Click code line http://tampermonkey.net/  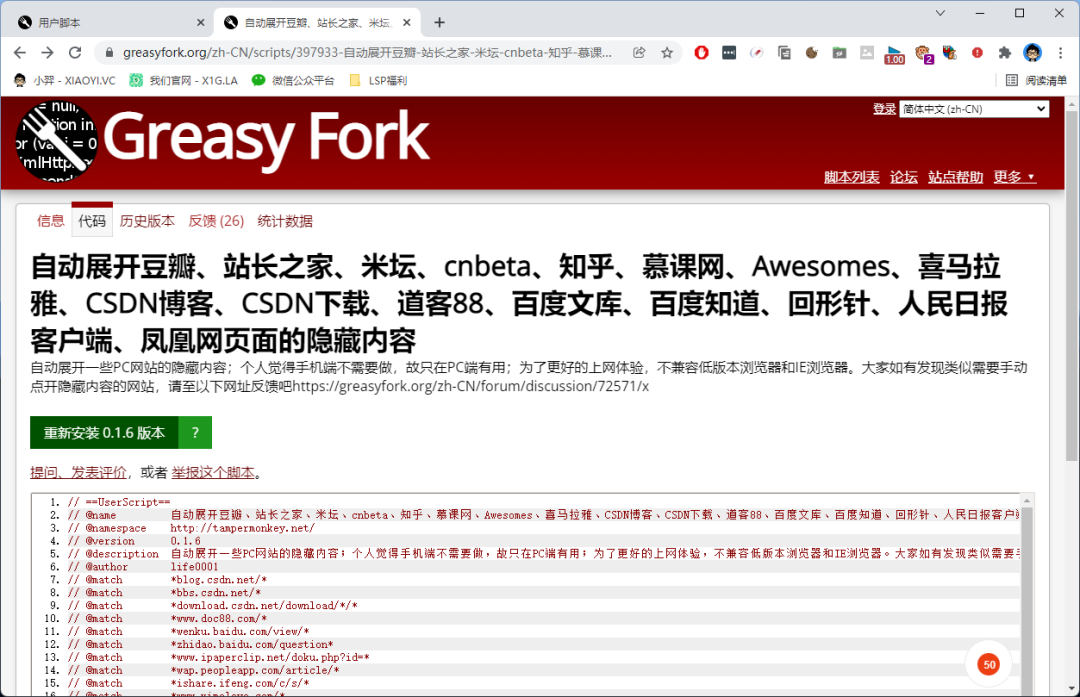(242, 528)
